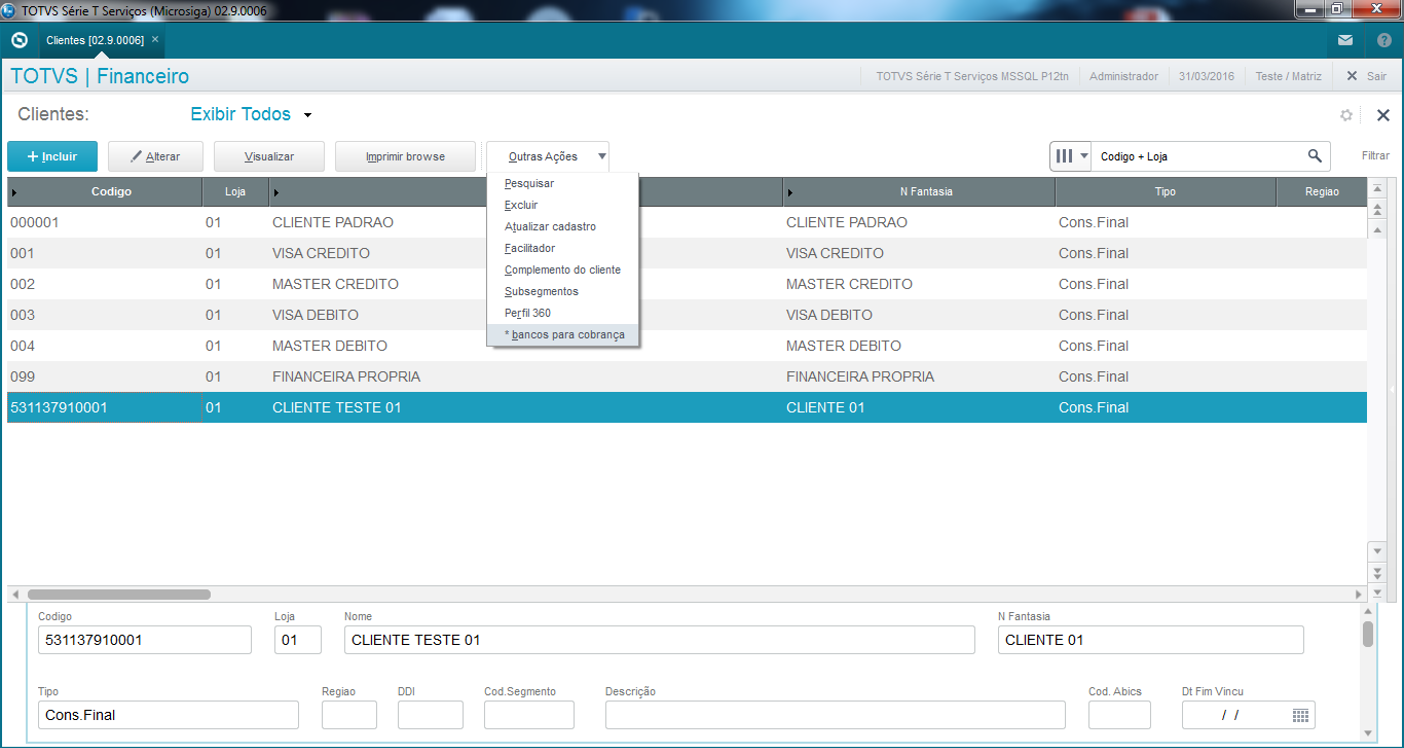Click the magnifying glass search icon
This screenshot has height=748, width=1404.
(1315, 156)
